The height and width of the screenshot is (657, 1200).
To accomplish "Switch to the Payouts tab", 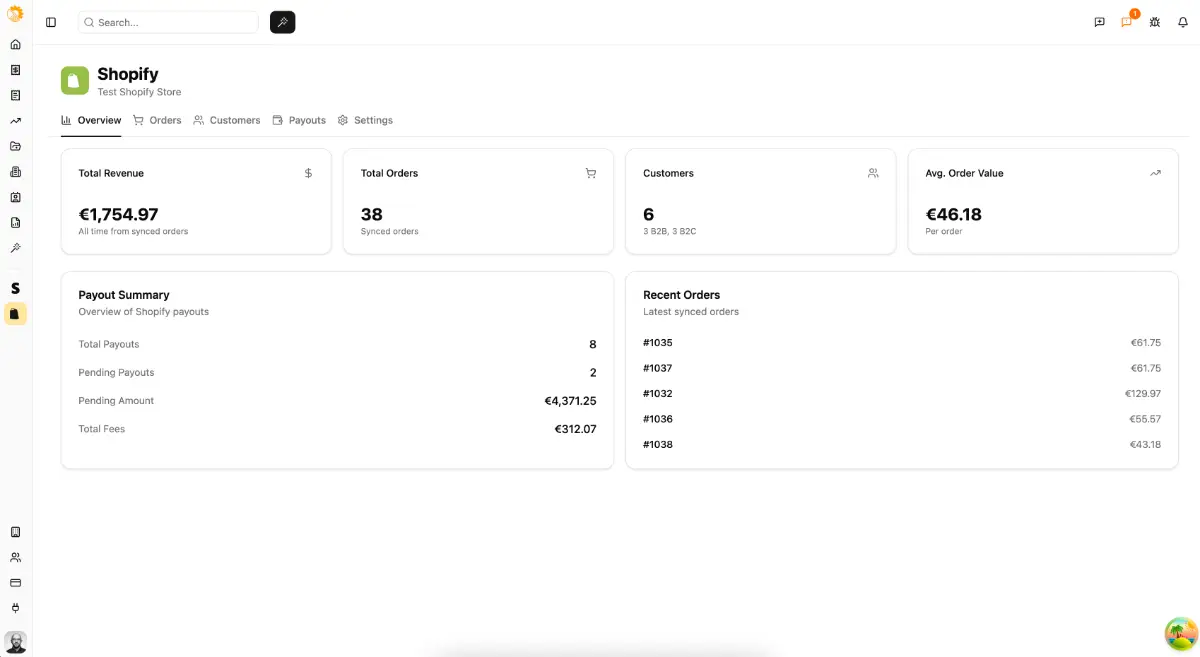I will click(299, 120).
